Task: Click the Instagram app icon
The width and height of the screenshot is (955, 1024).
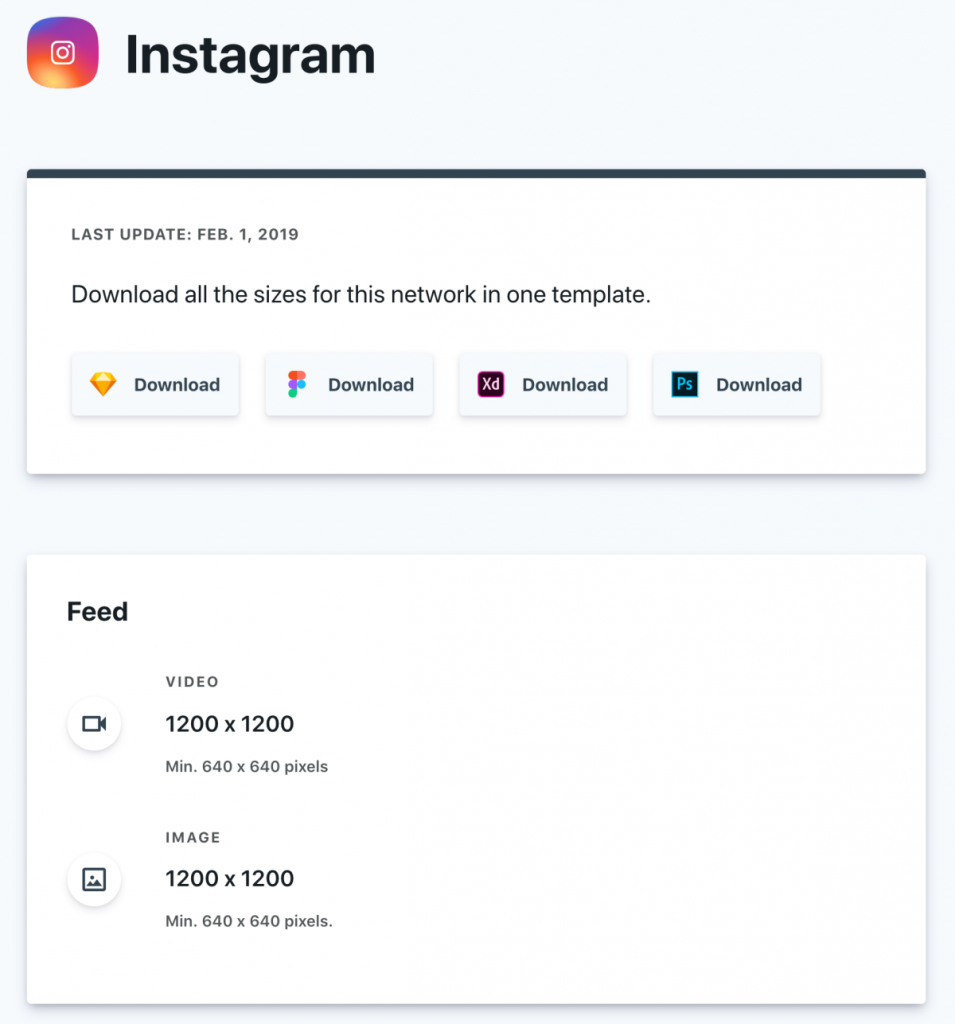Action: tap(62, 52)
